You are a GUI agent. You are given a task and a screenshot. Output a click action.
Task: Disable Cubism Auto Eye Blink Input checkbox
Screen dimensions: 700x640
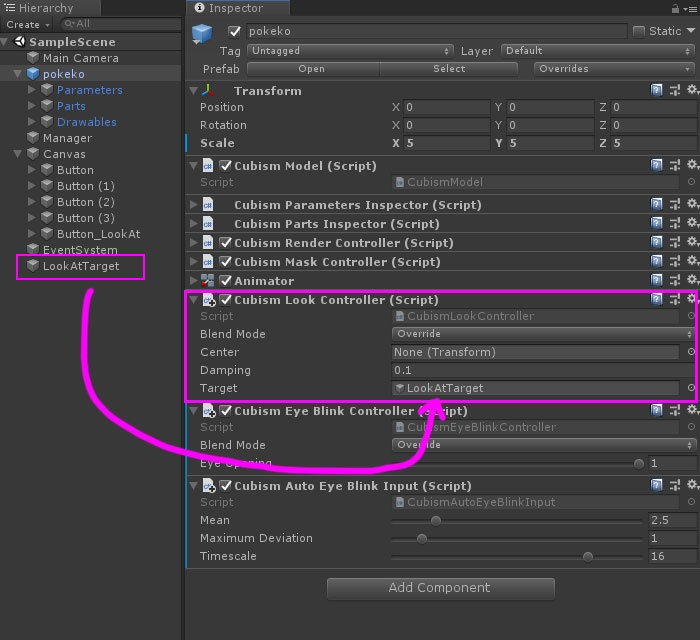point(226,485)
